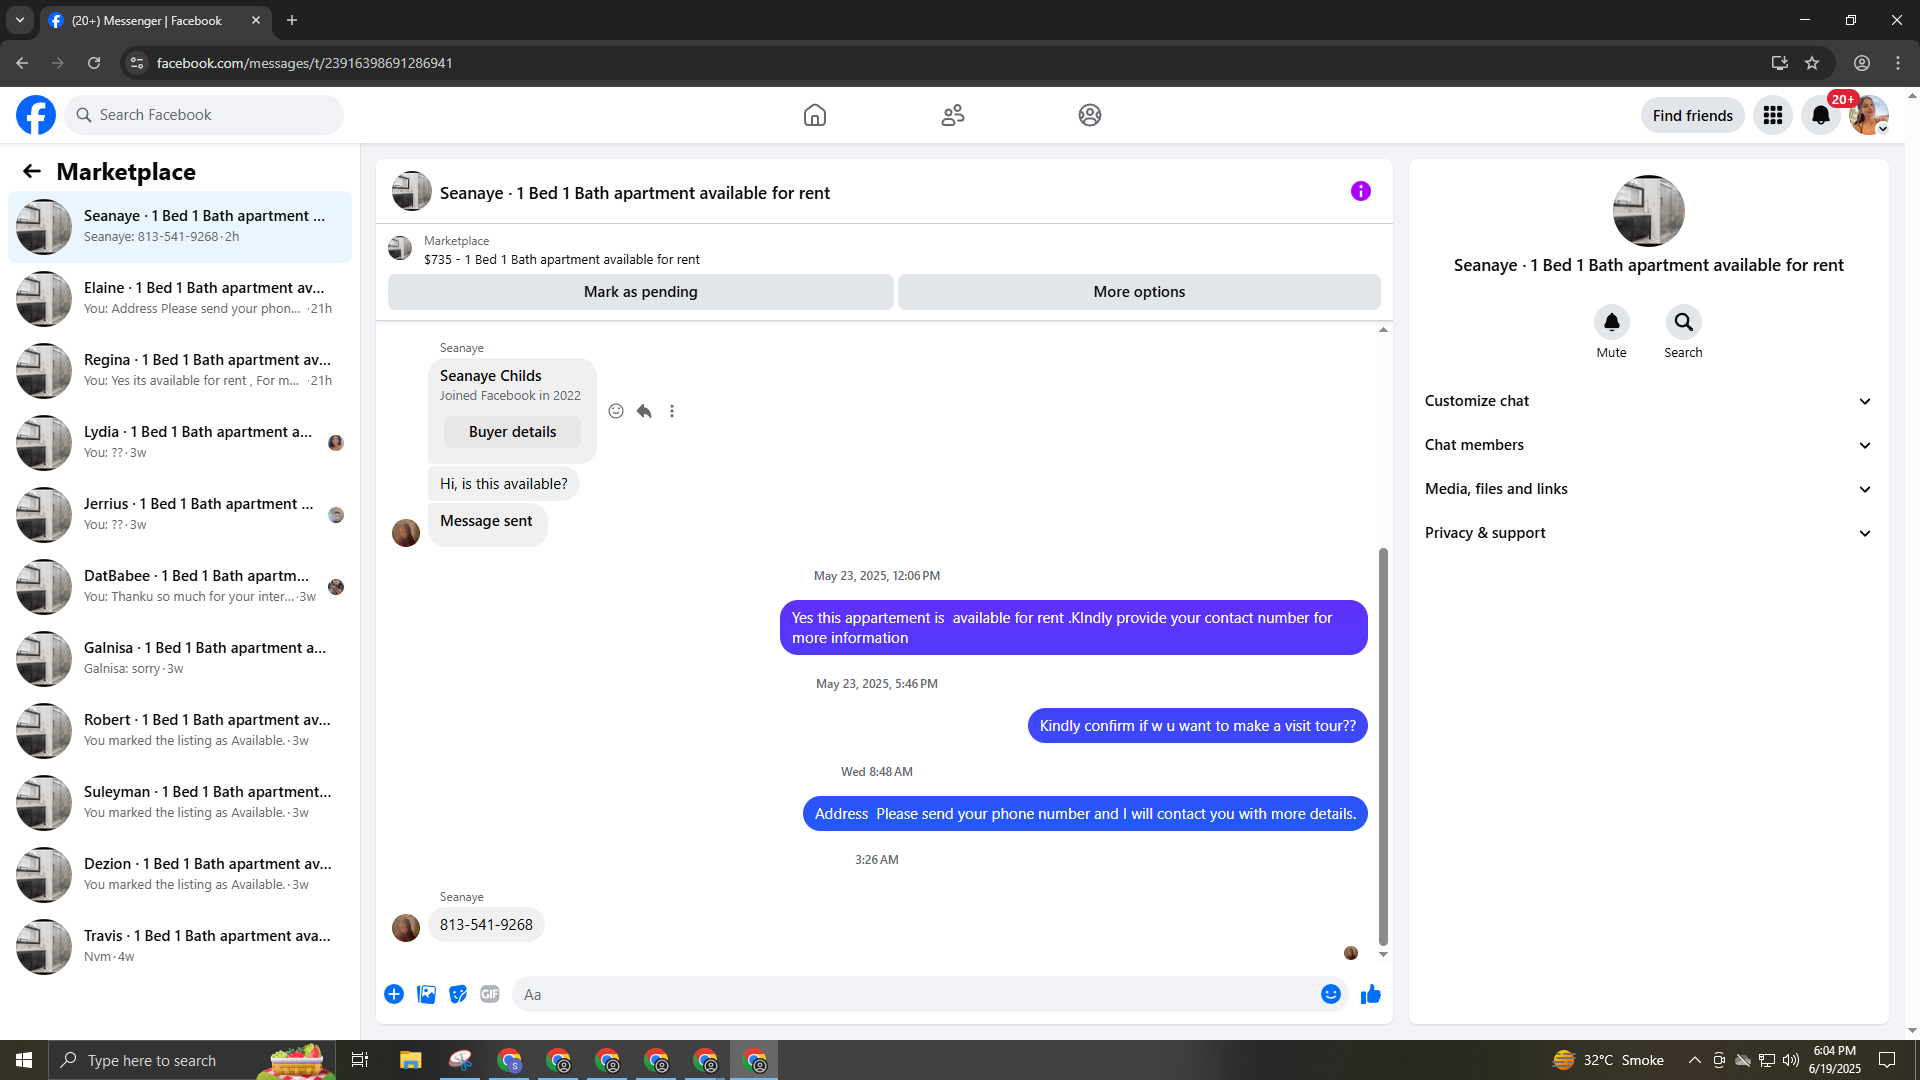Image resolution: width=1920 pixels, height=1080 pixels.
Task: Open More options for the listing
Action: 1139,292
